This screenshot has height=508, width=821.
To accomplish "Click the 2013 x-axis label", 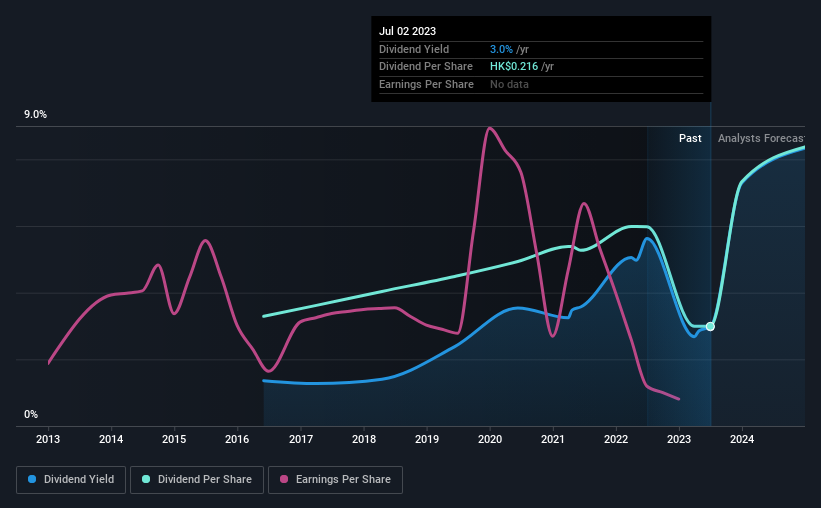I will (48, 439).
